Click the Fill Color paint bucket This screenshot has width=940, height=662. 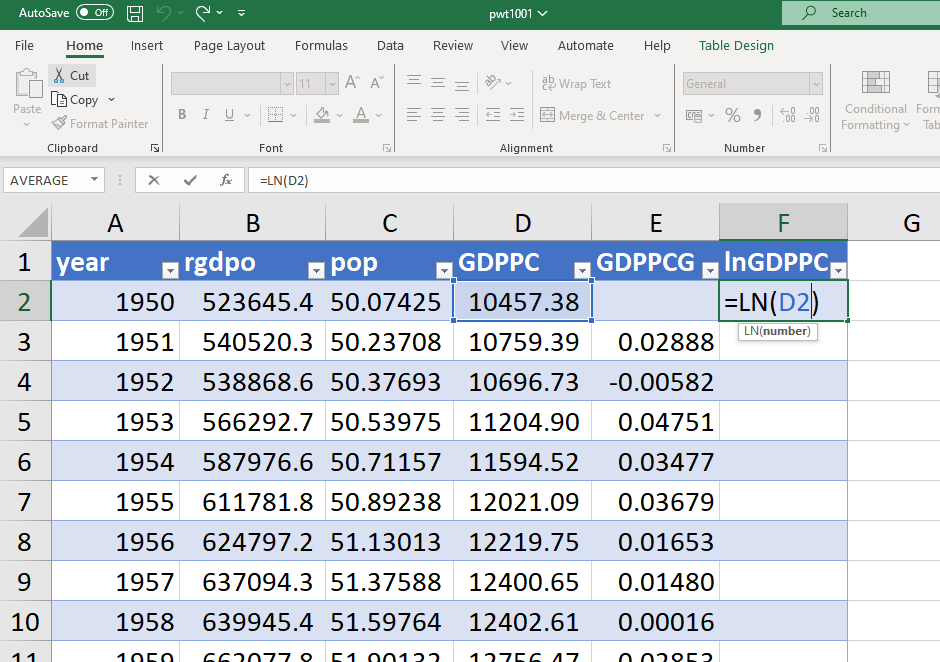pyautogui.click(x=322, y=115)
